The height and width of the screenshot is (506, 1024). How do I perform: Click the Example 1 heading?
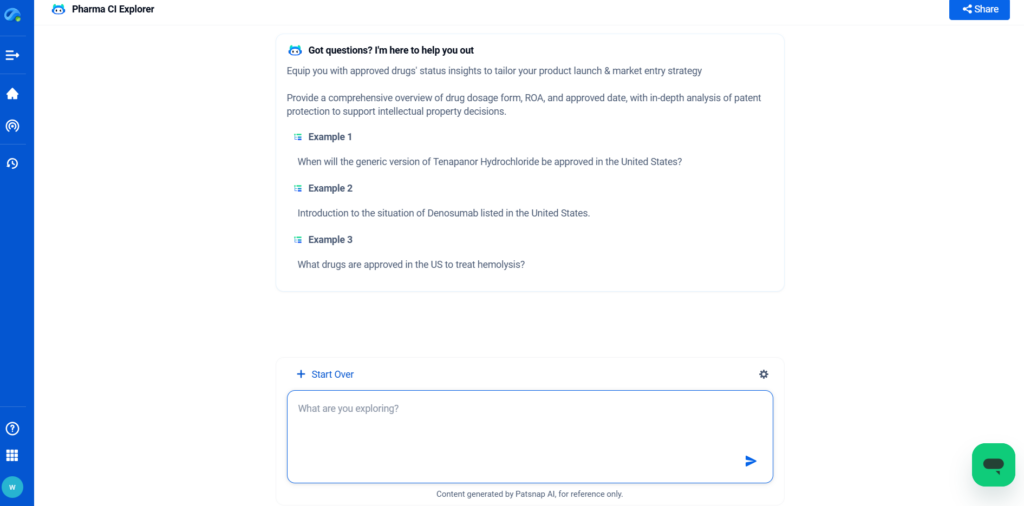click(329, 137)
